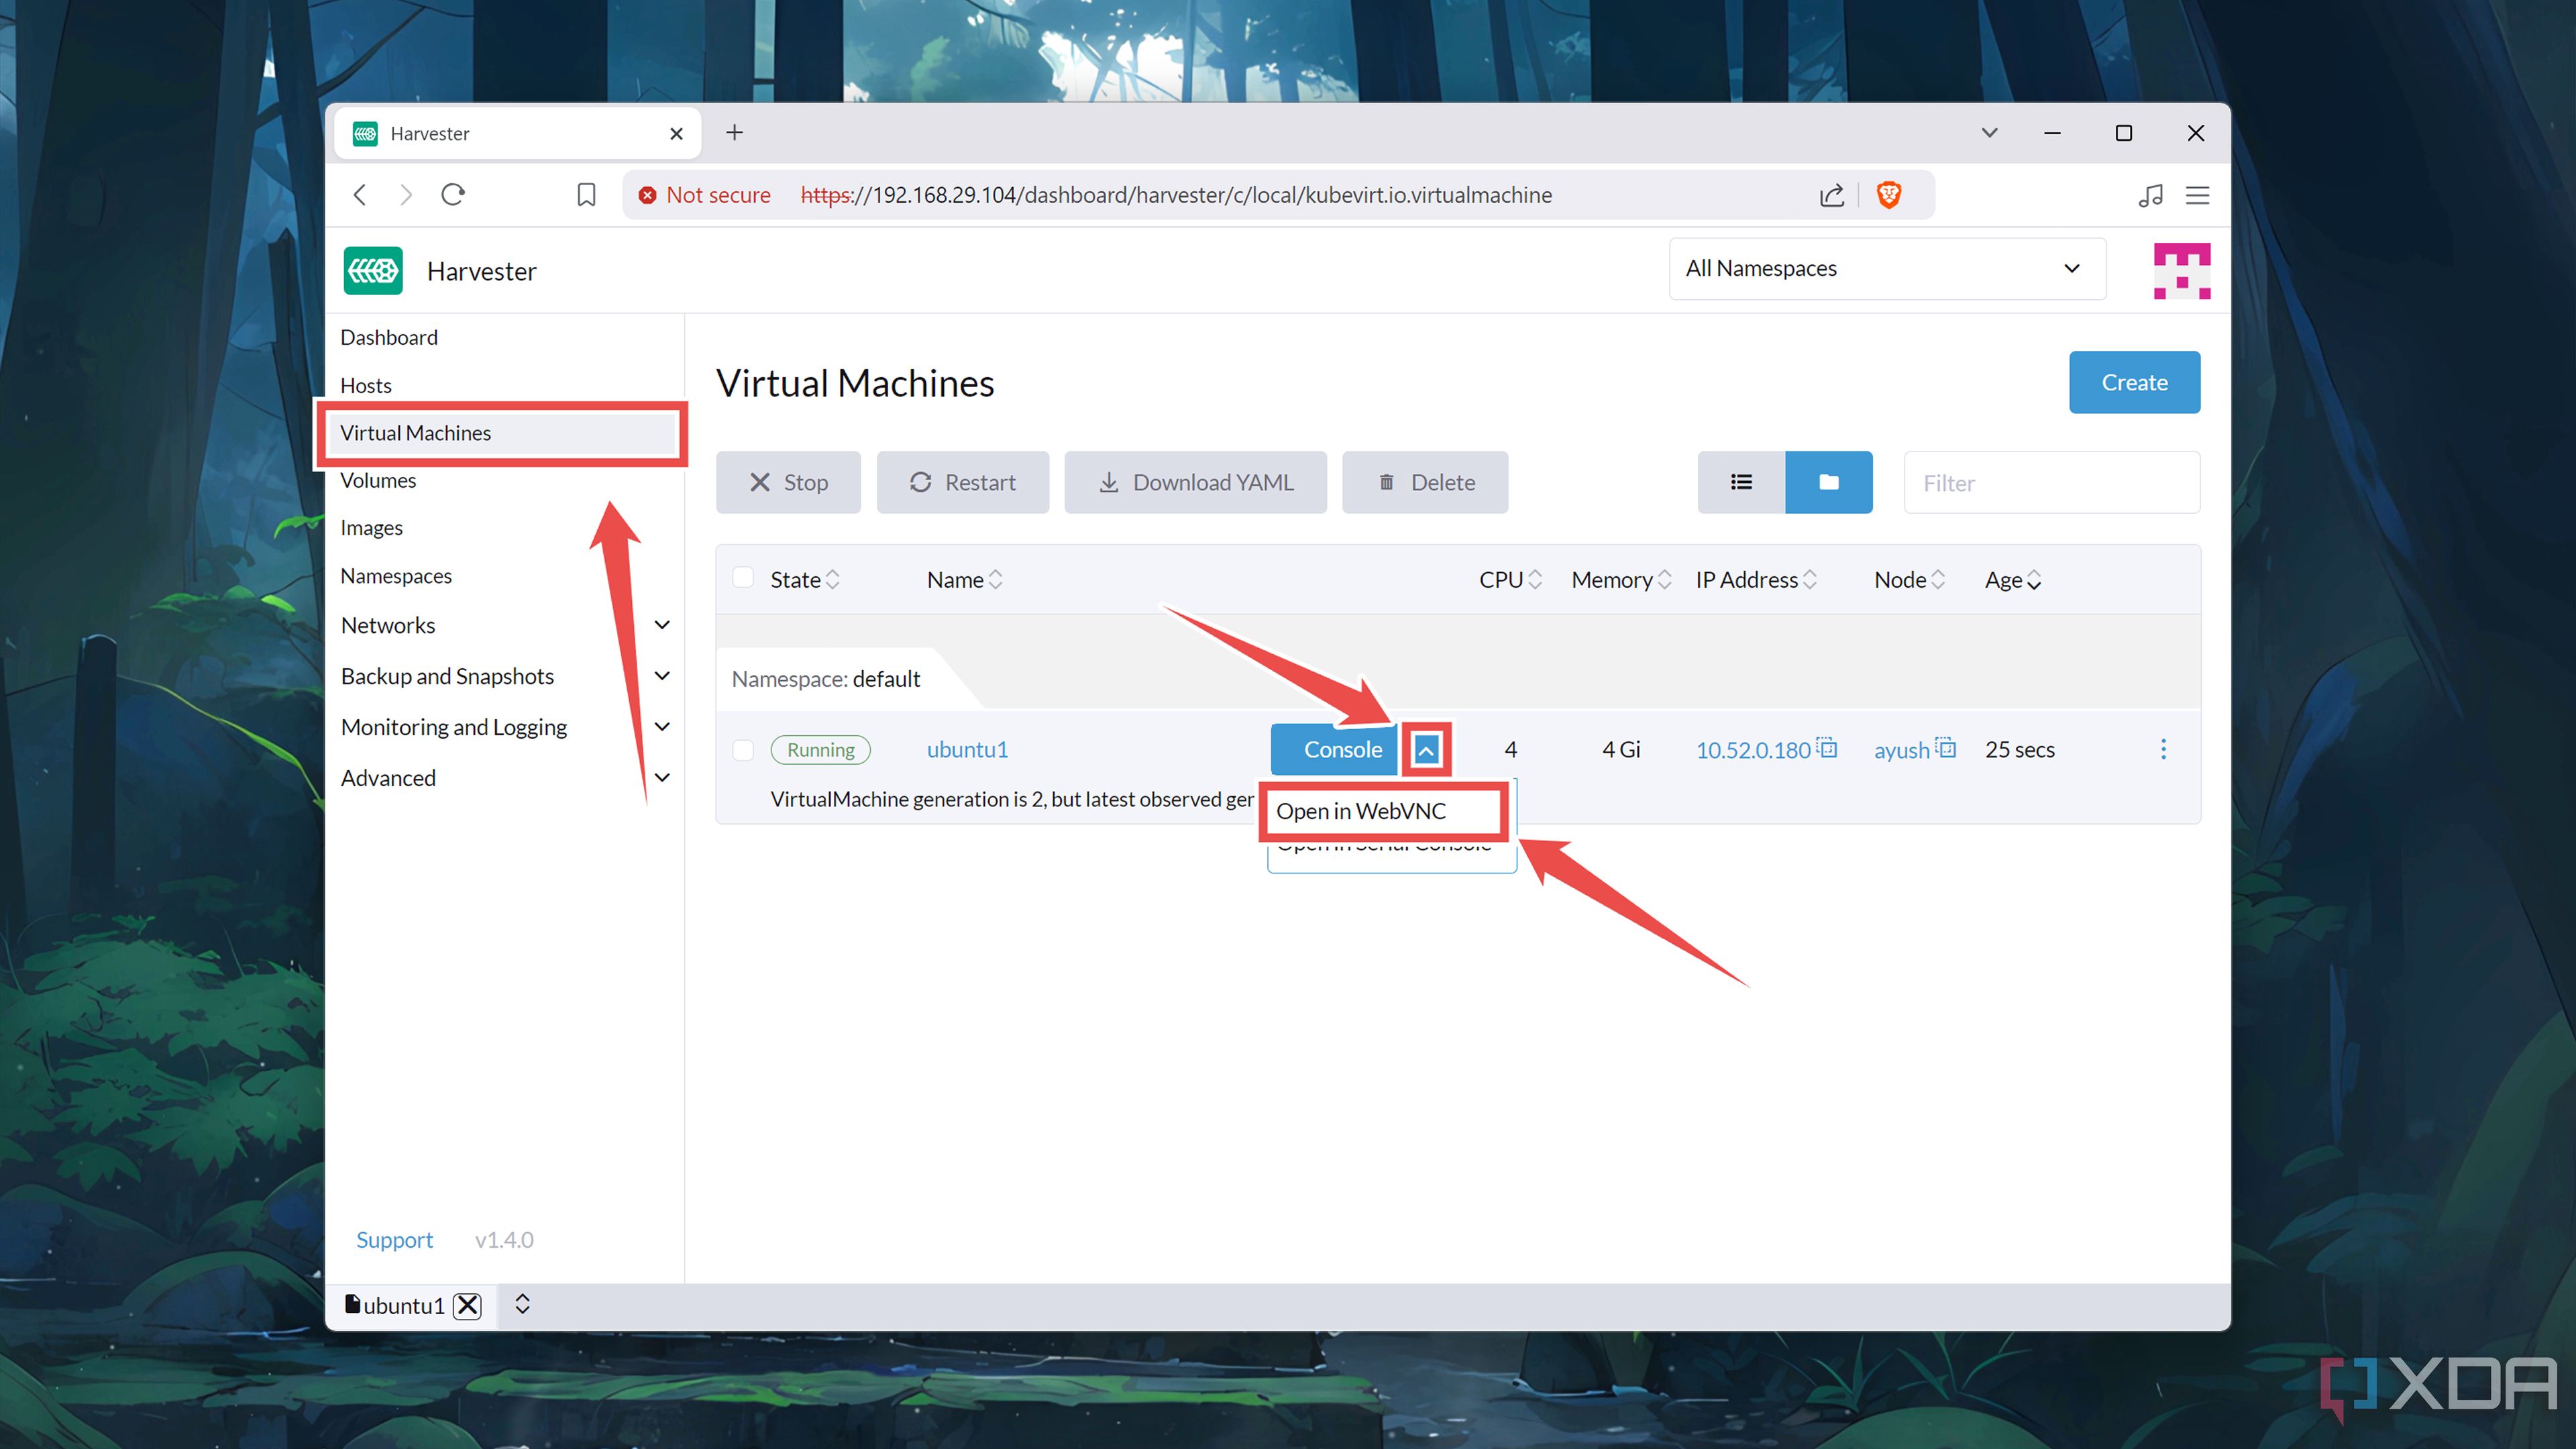
Task: Sort table by Age column
Action: coord(2013,580)
